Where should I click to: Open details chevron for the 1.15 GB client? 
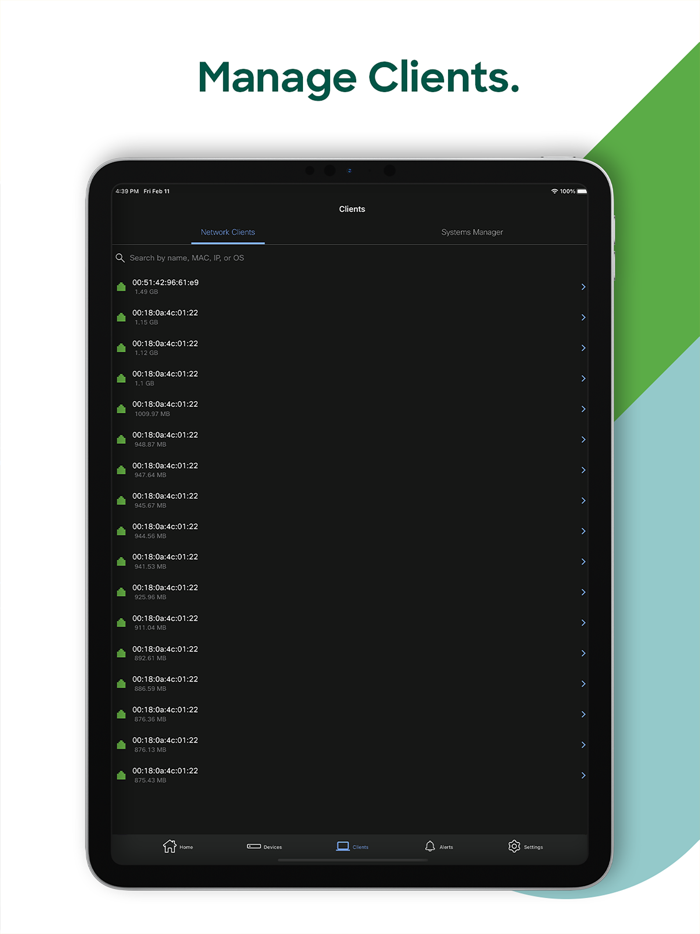point(583,317)
